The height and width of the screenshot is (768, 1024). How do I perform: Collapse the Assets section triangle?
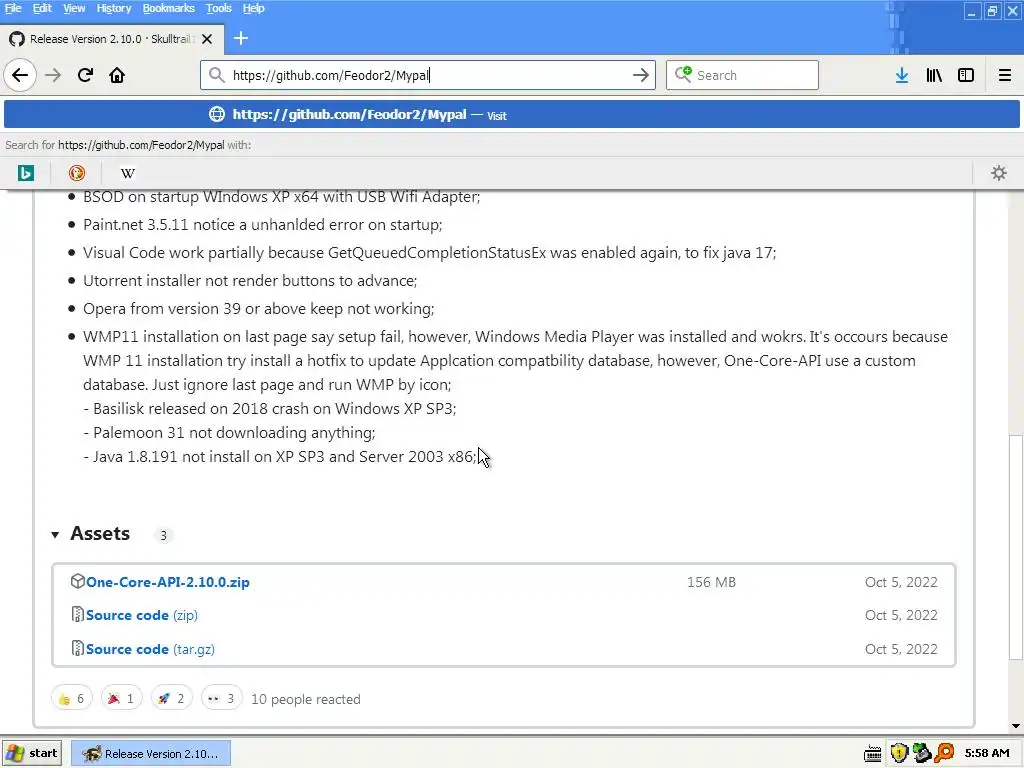click(x=55, y=535)
